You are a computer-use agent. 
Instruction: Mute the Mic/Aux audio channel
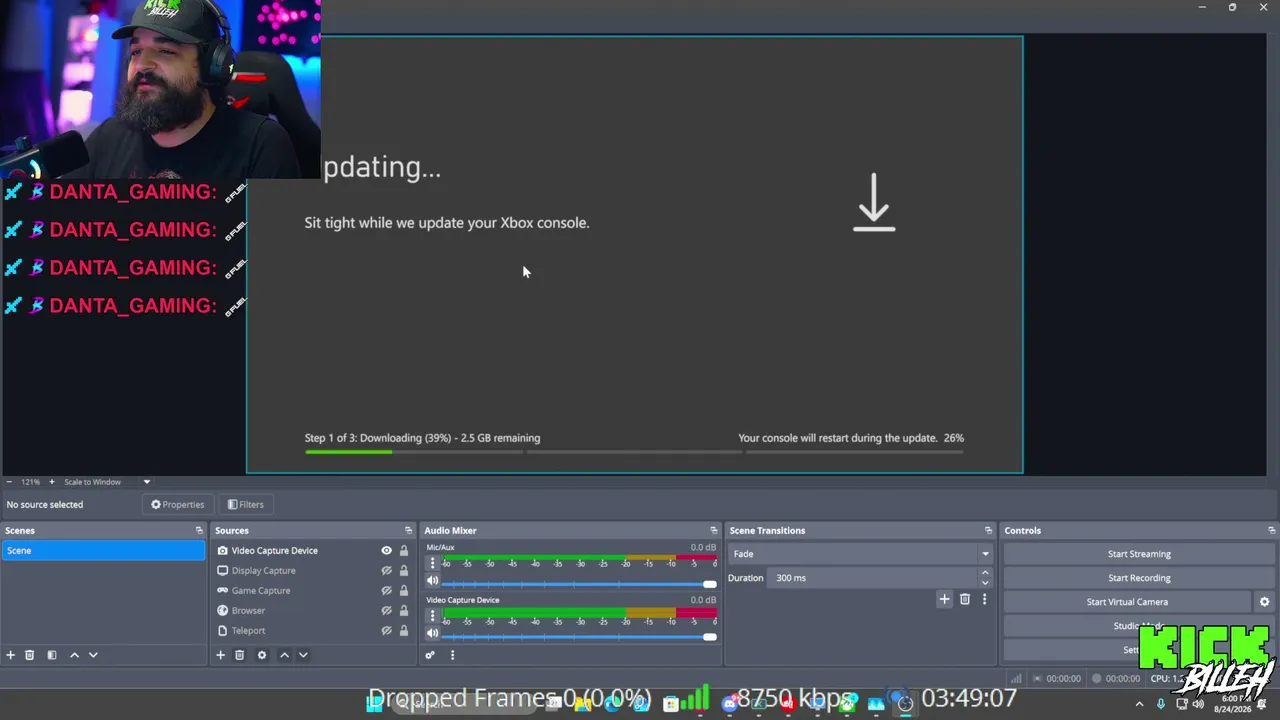click(x=433, y=581)
